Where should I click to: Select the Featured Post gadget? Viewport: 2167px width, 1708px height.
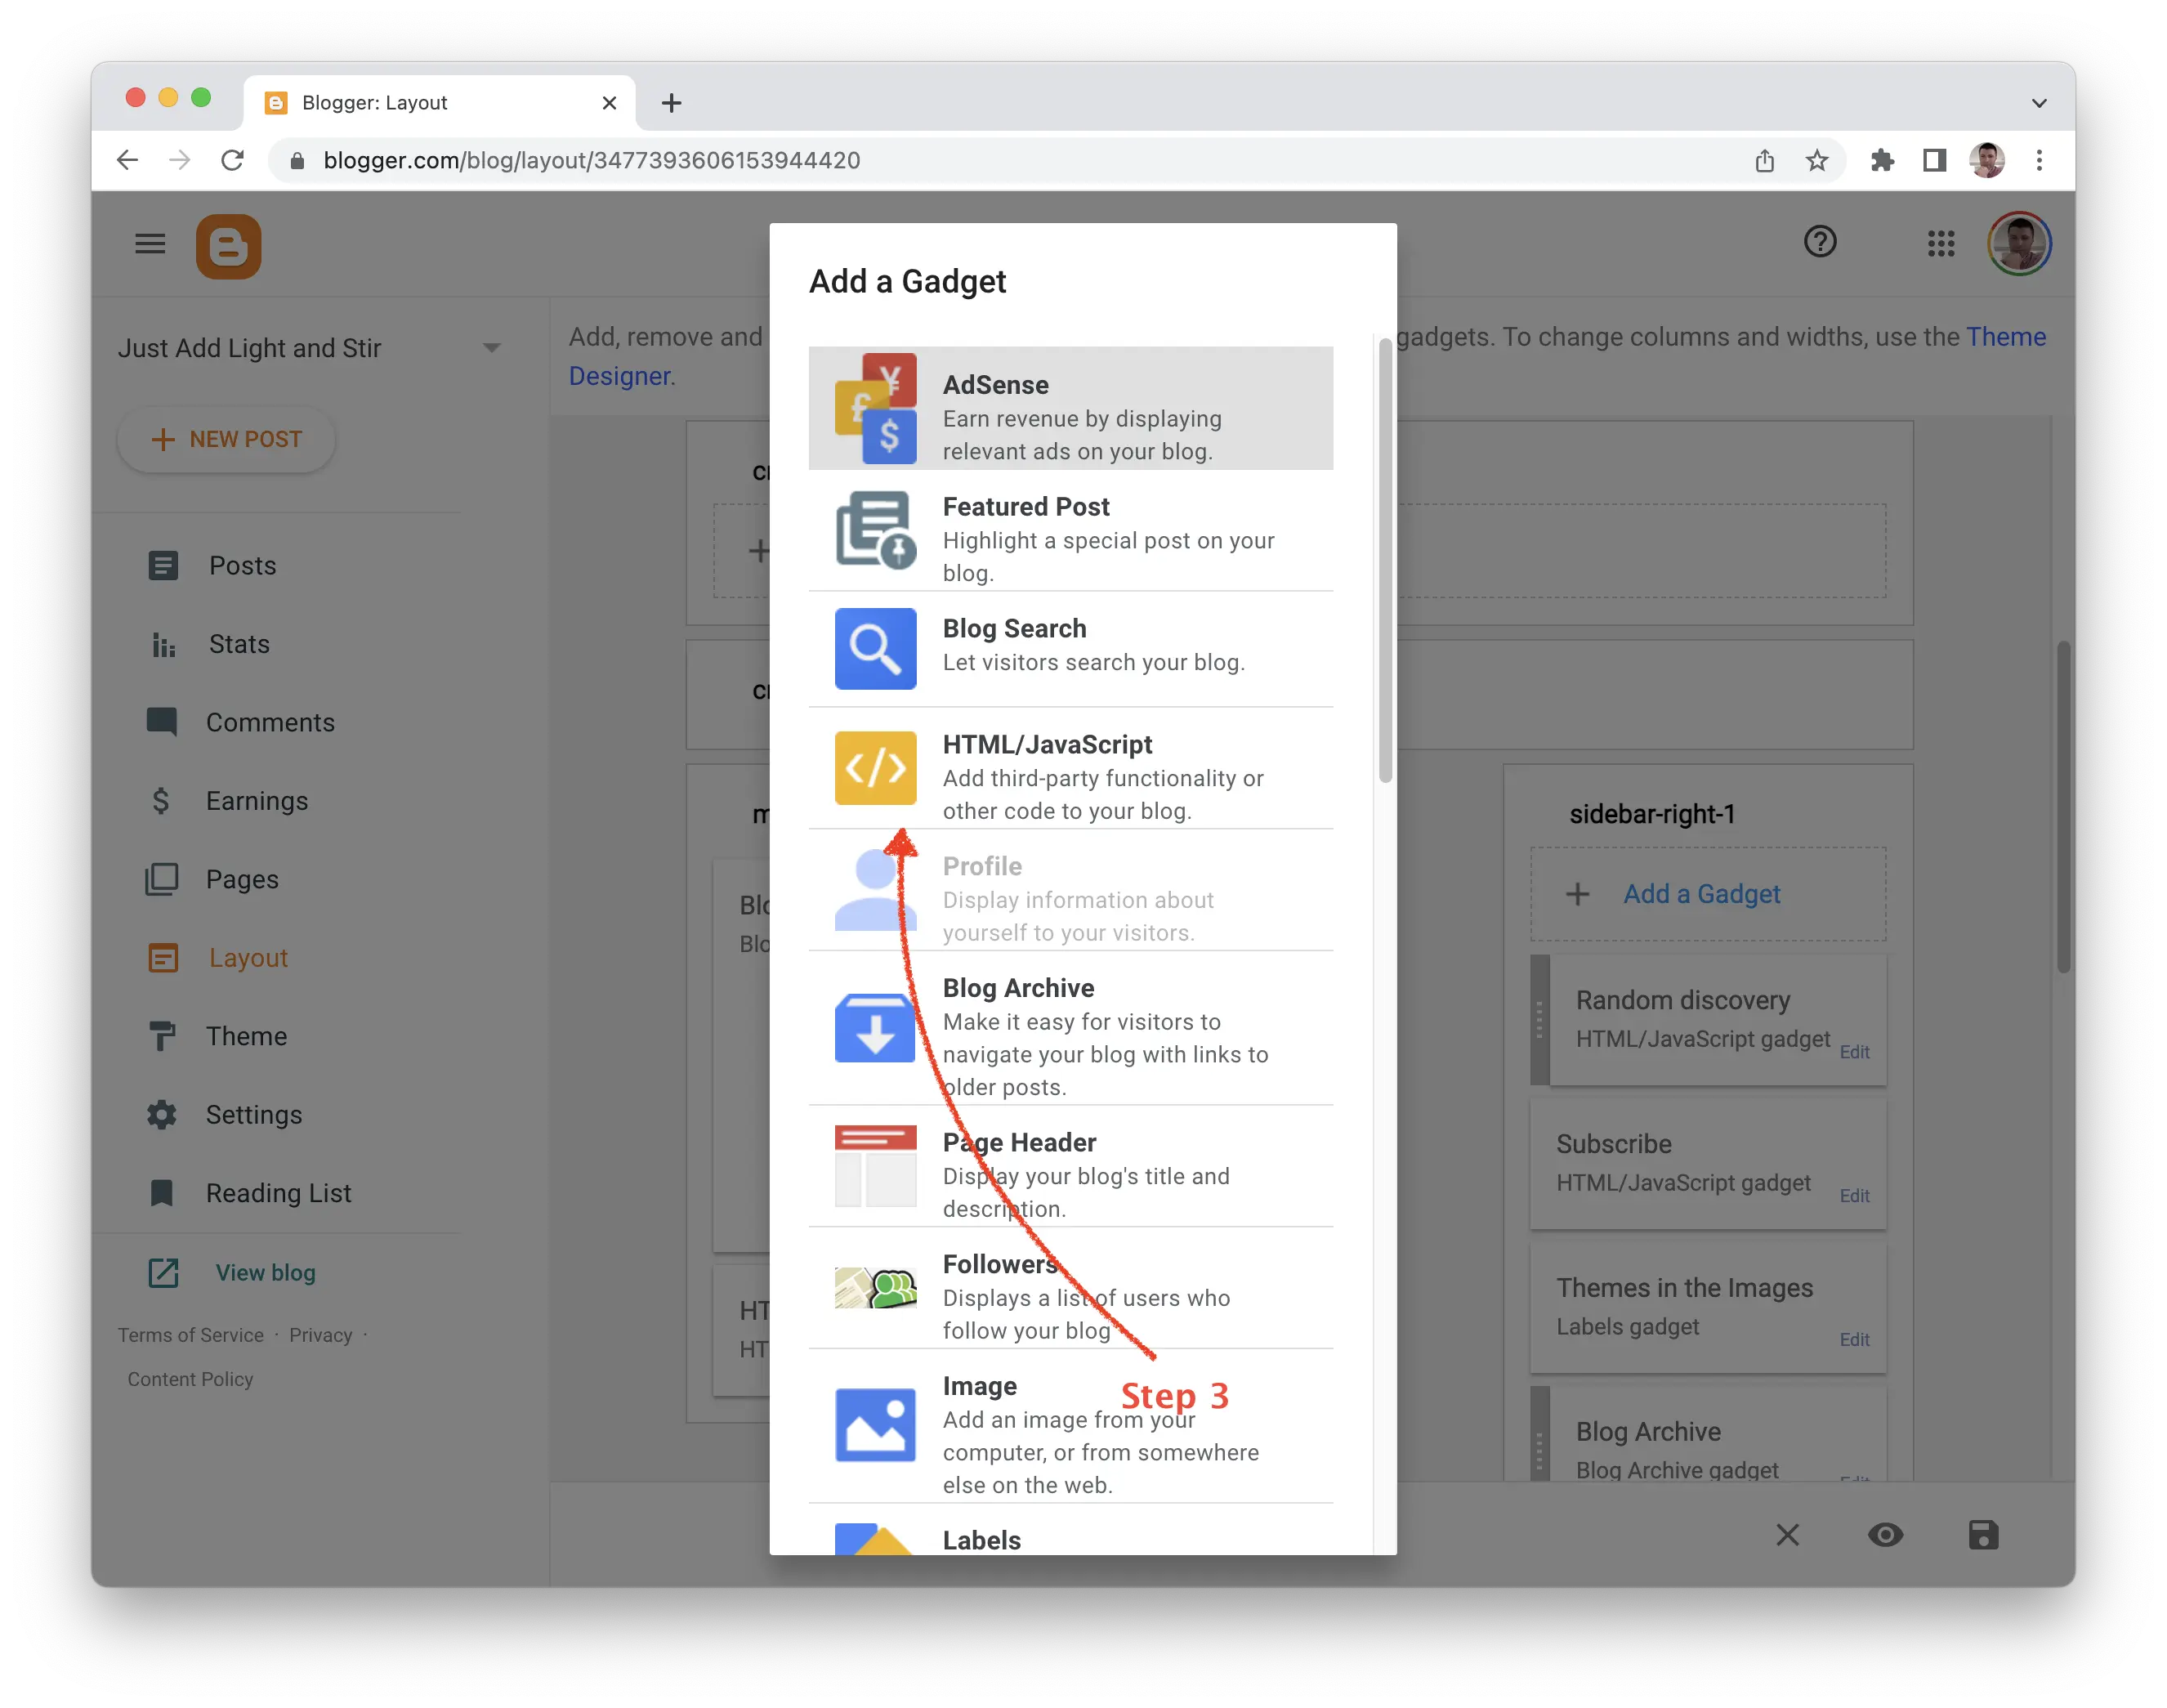pyautogui.click(x=1070, y=531)
